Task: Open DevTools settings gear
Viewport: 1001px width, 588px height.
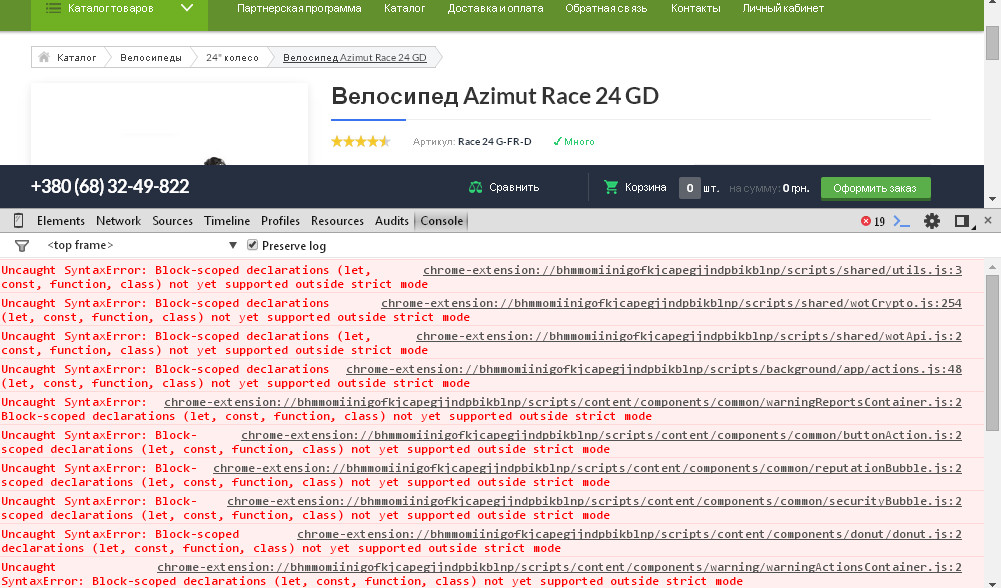Action: coord(931,221)
